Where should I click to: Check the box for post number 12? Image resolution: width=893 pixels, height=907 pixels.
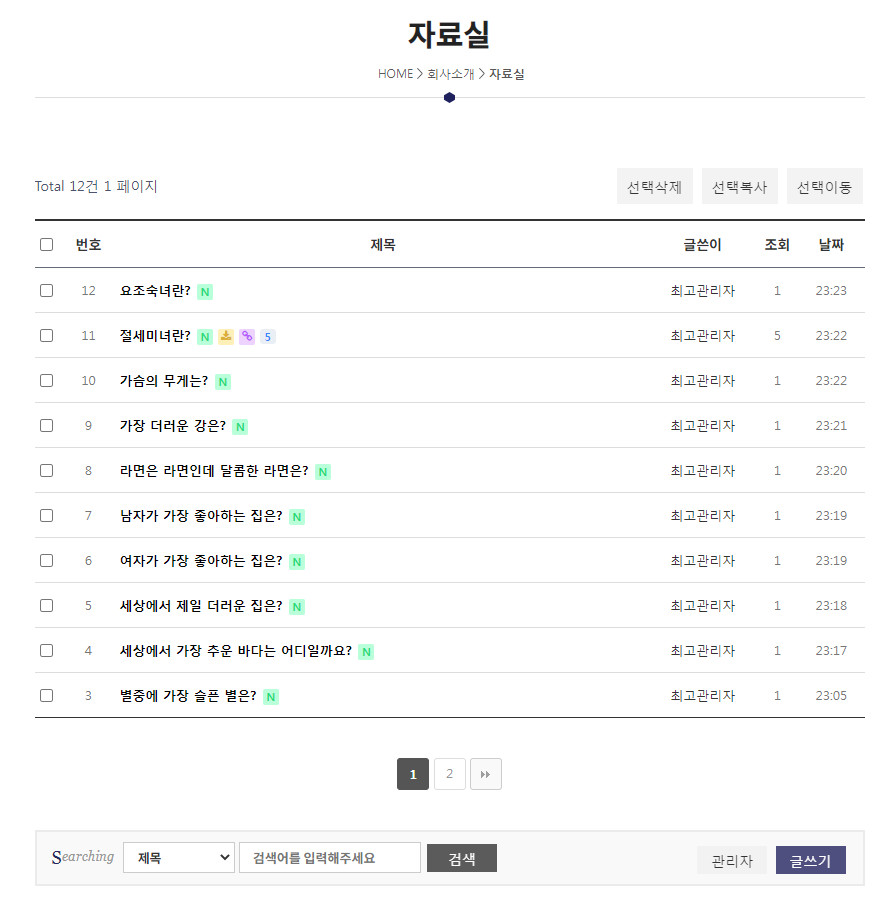pyautogui.click(x=46, y=291)
